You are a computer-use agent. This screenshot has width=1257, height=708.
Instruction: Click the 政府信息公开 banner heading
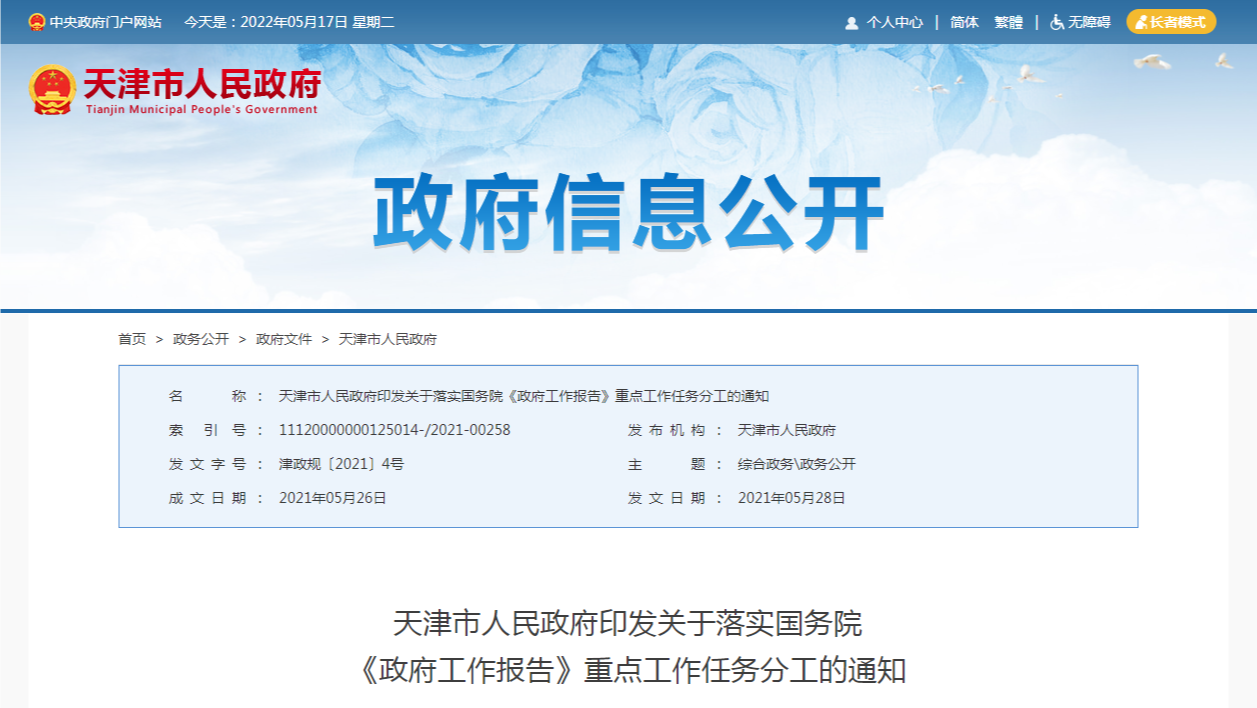click(x=628, y=214)
